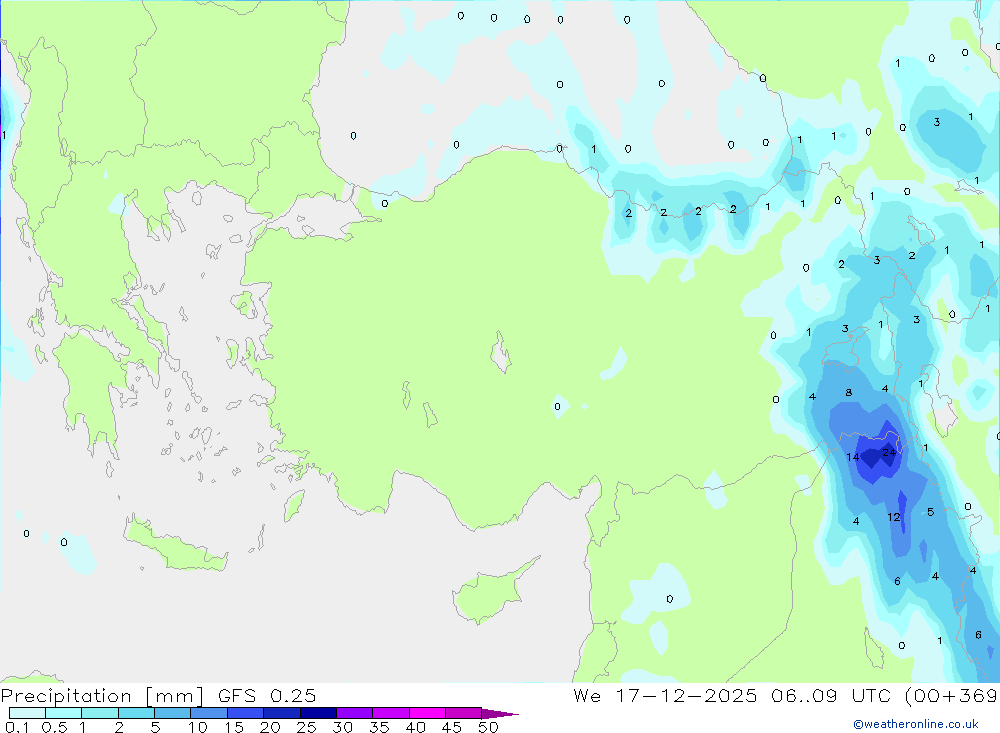
Task: Click the legend label '25'
Action: 306,727
